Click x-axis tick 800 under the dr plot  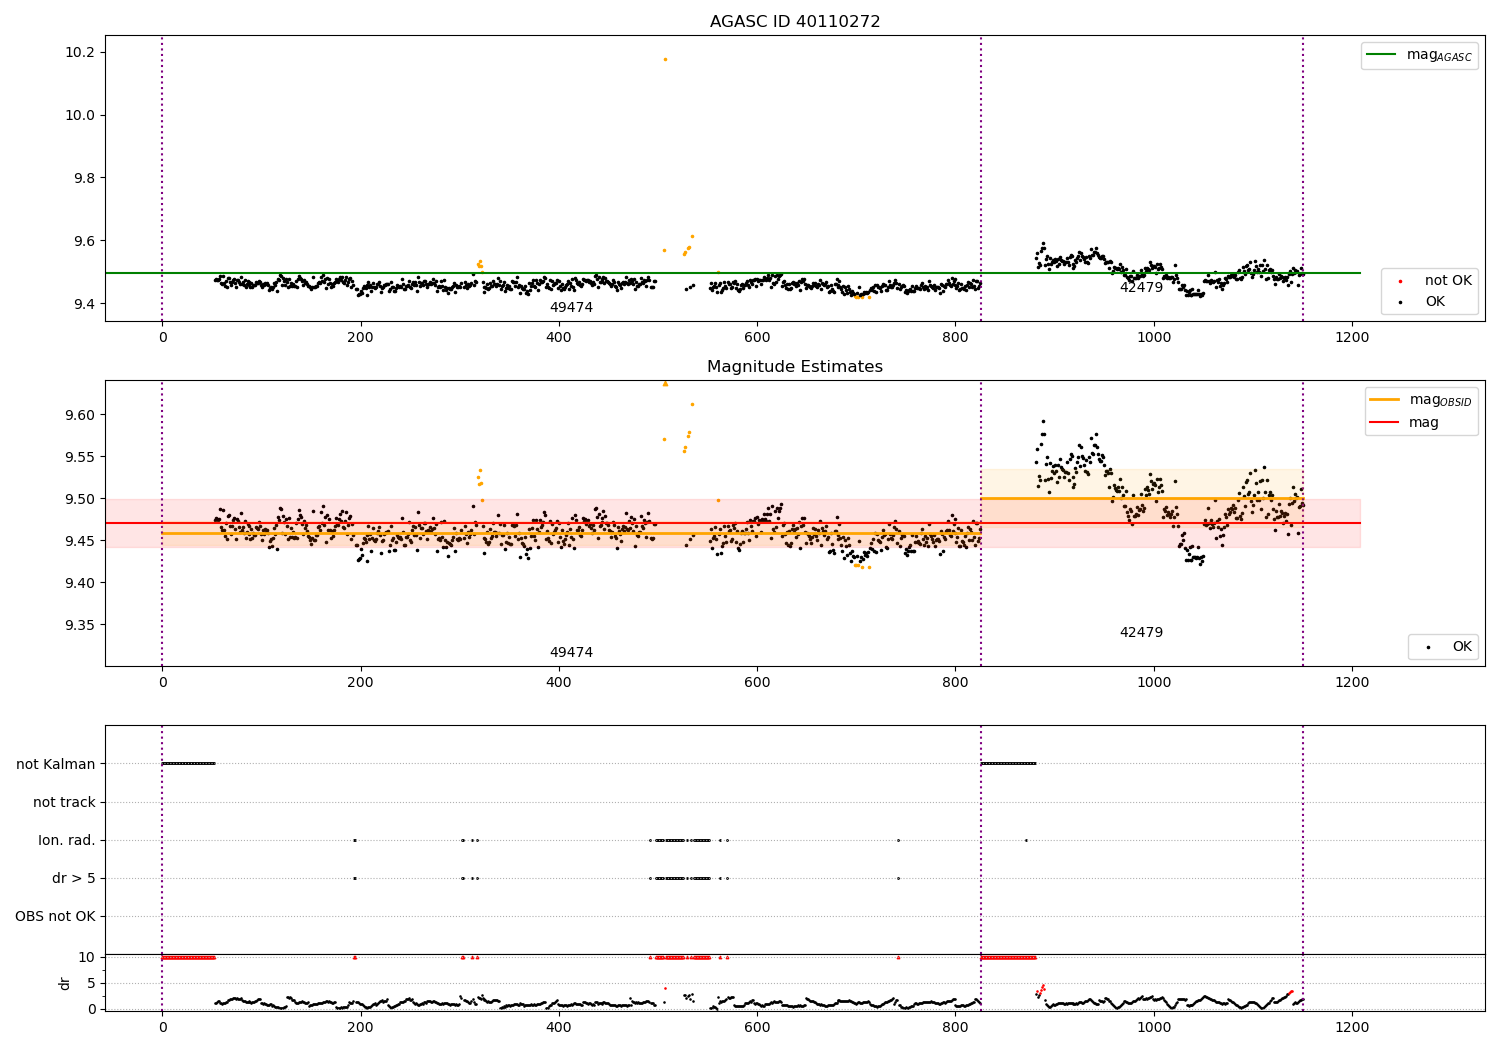coord(955,1027)
